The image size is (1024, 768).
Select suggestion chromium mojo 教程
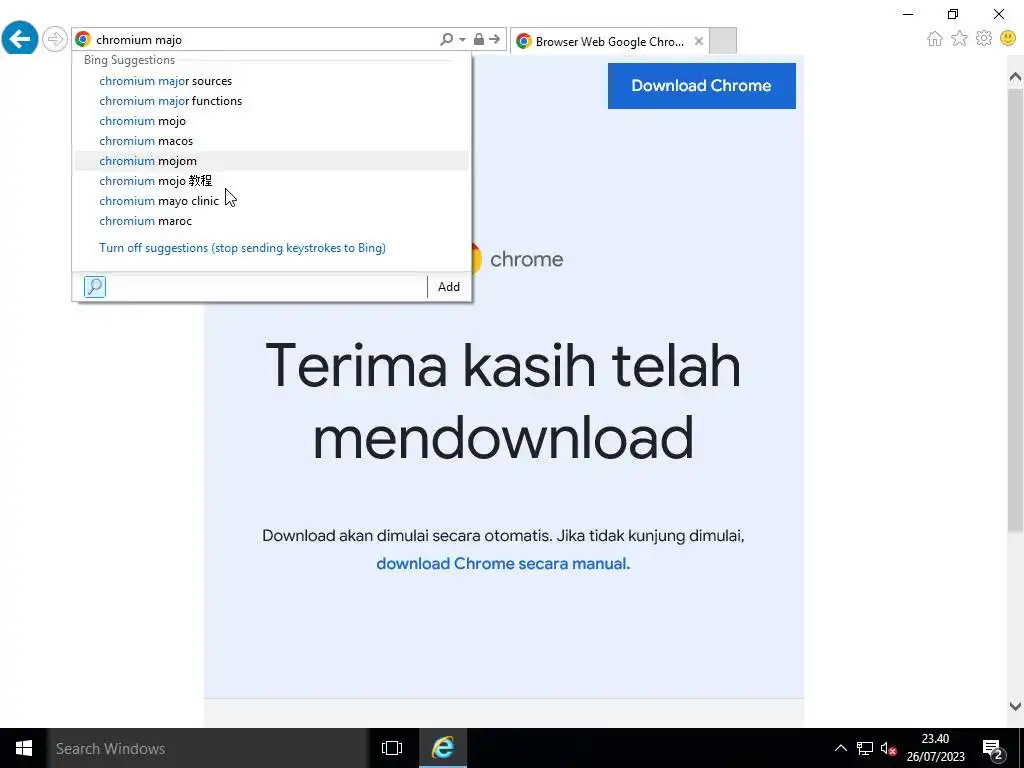coord(271,181)
